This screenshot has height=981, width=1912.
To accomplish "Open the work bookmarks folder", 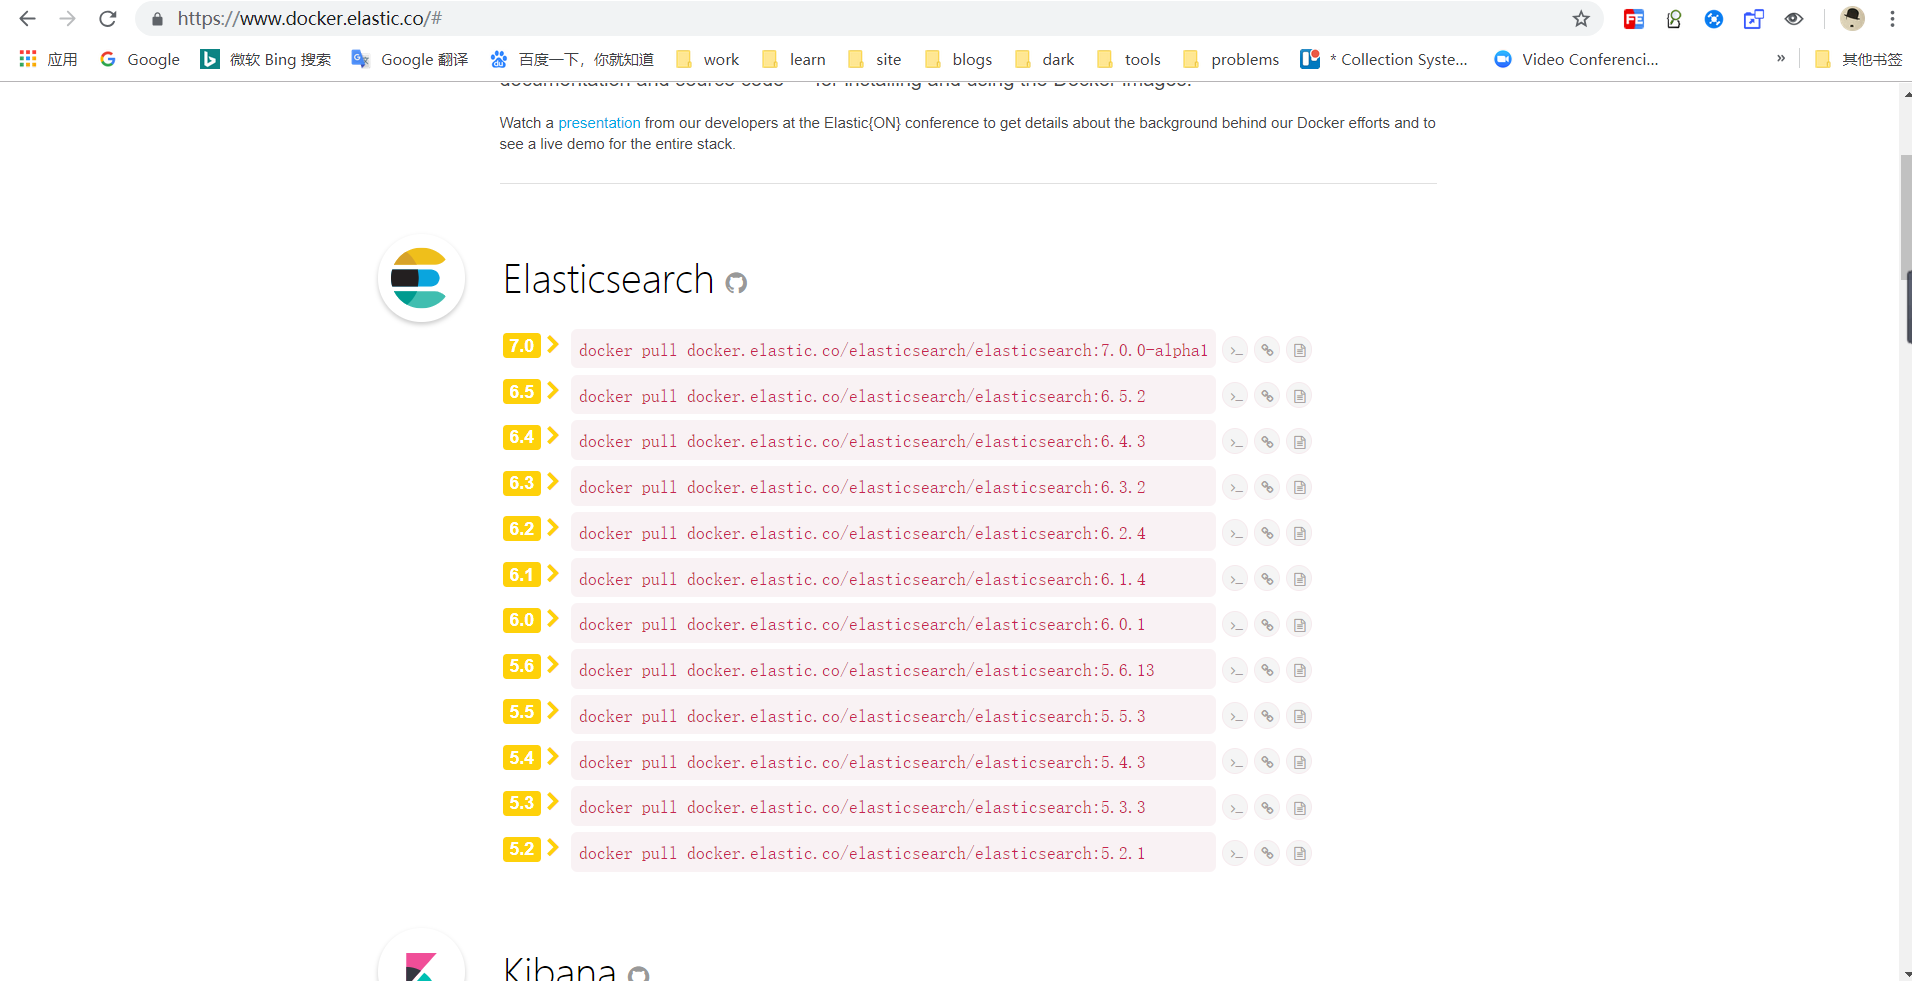I will tap(708, 59).
